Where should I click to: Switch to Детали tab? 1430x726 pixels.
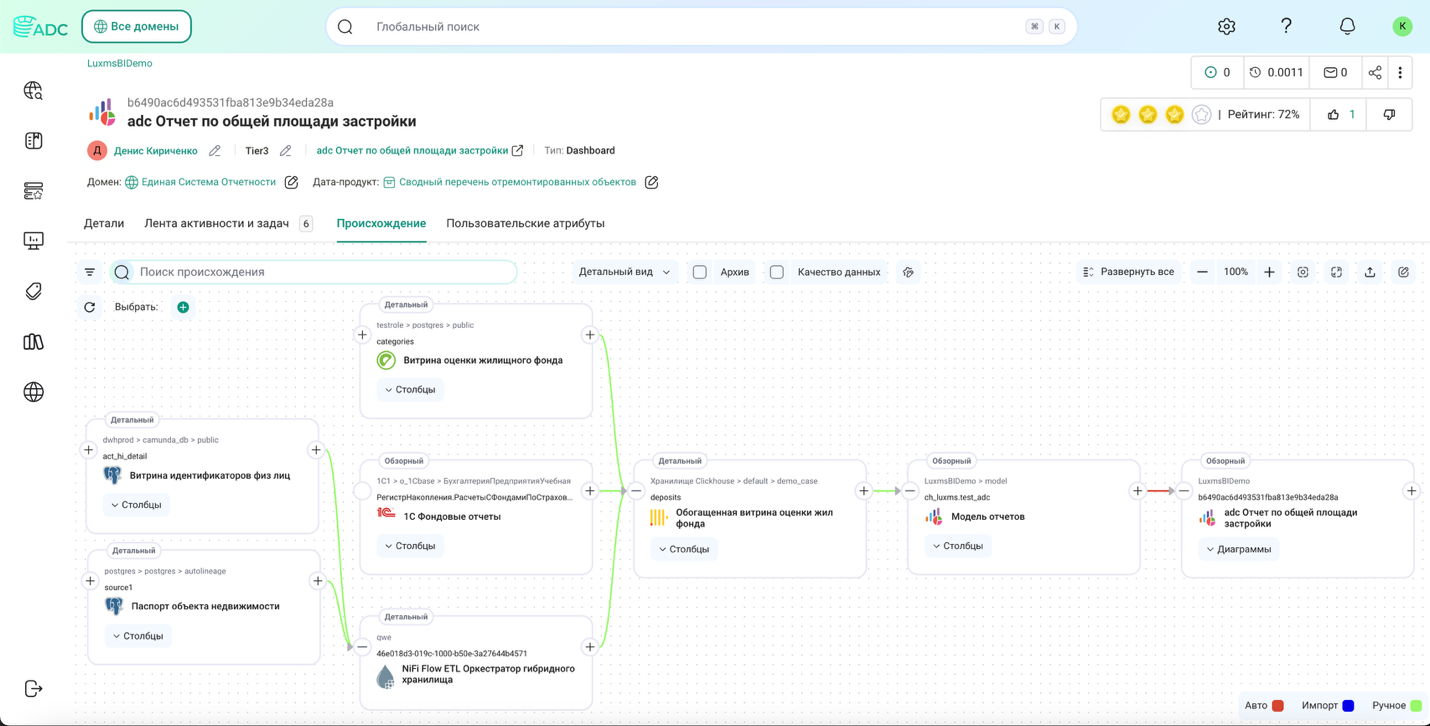tap(104, 223)
